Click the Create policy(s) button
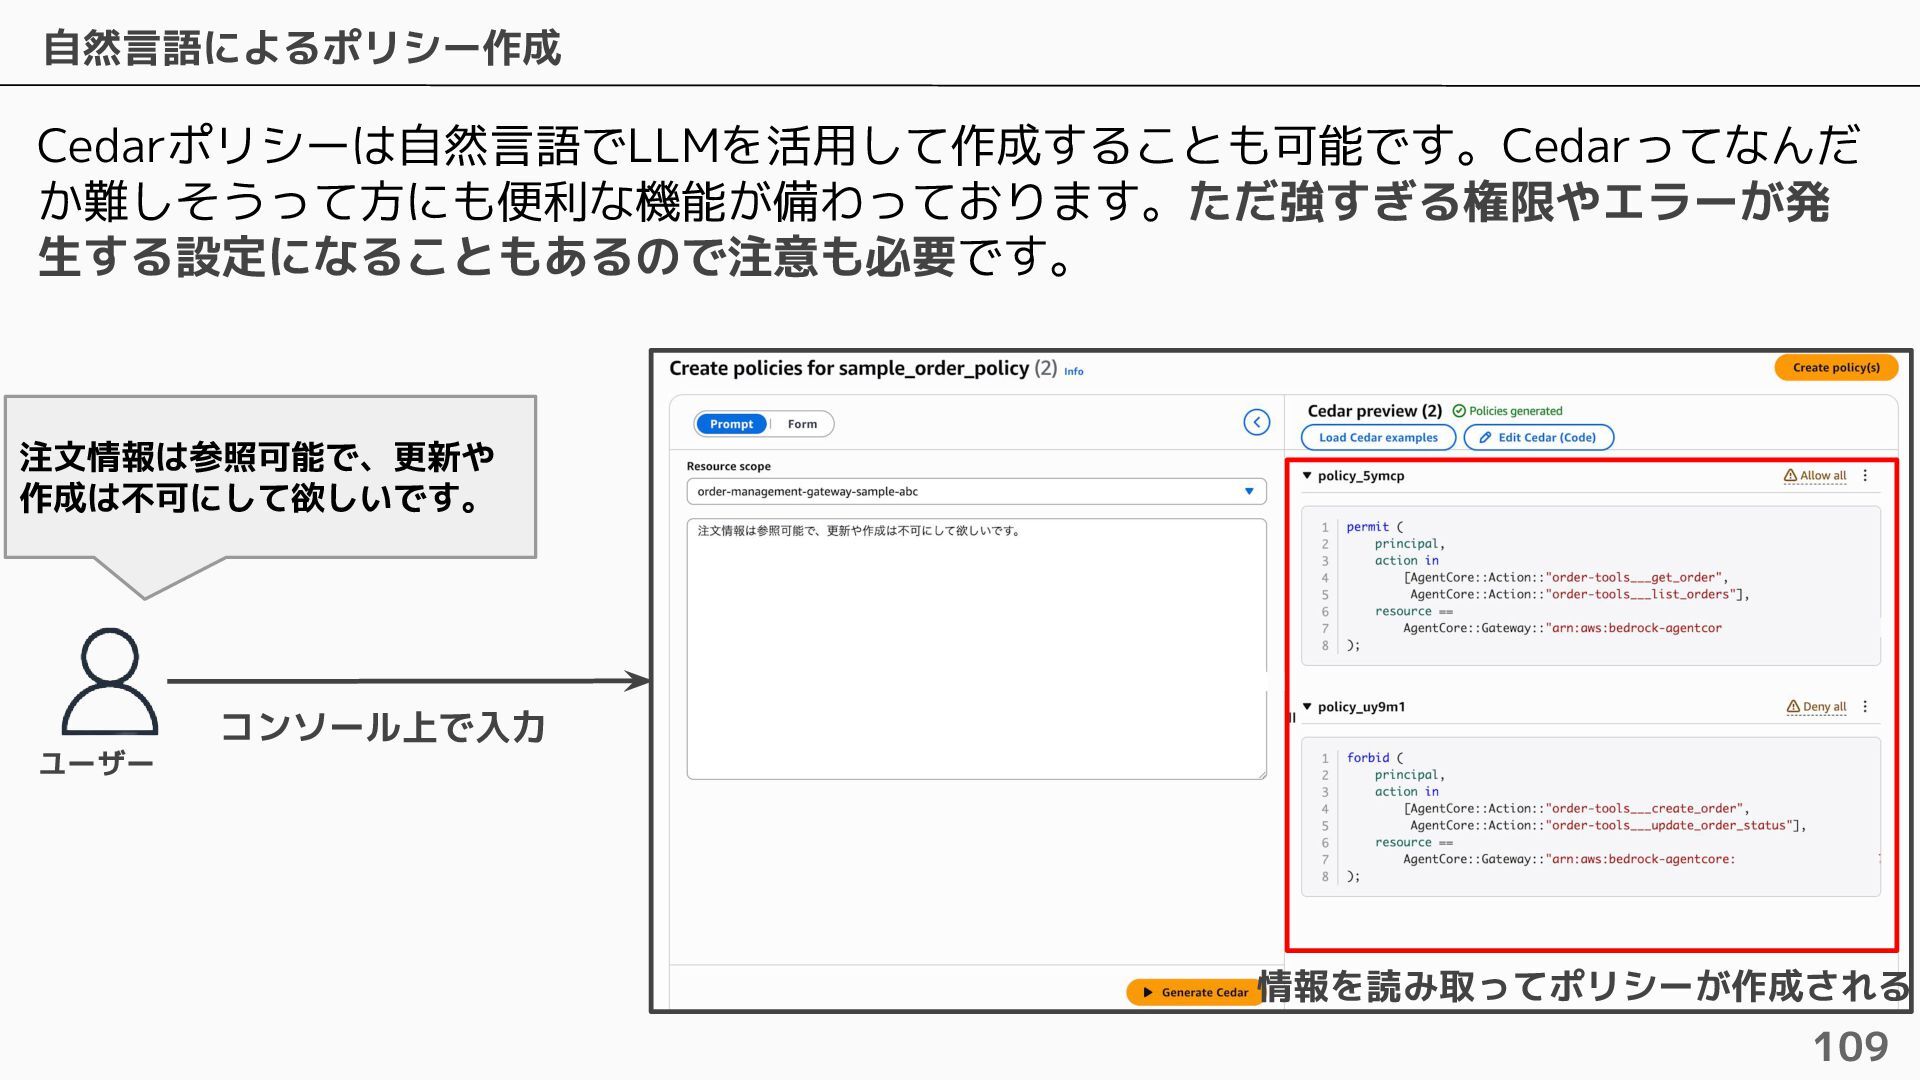 coord(1836,368)
